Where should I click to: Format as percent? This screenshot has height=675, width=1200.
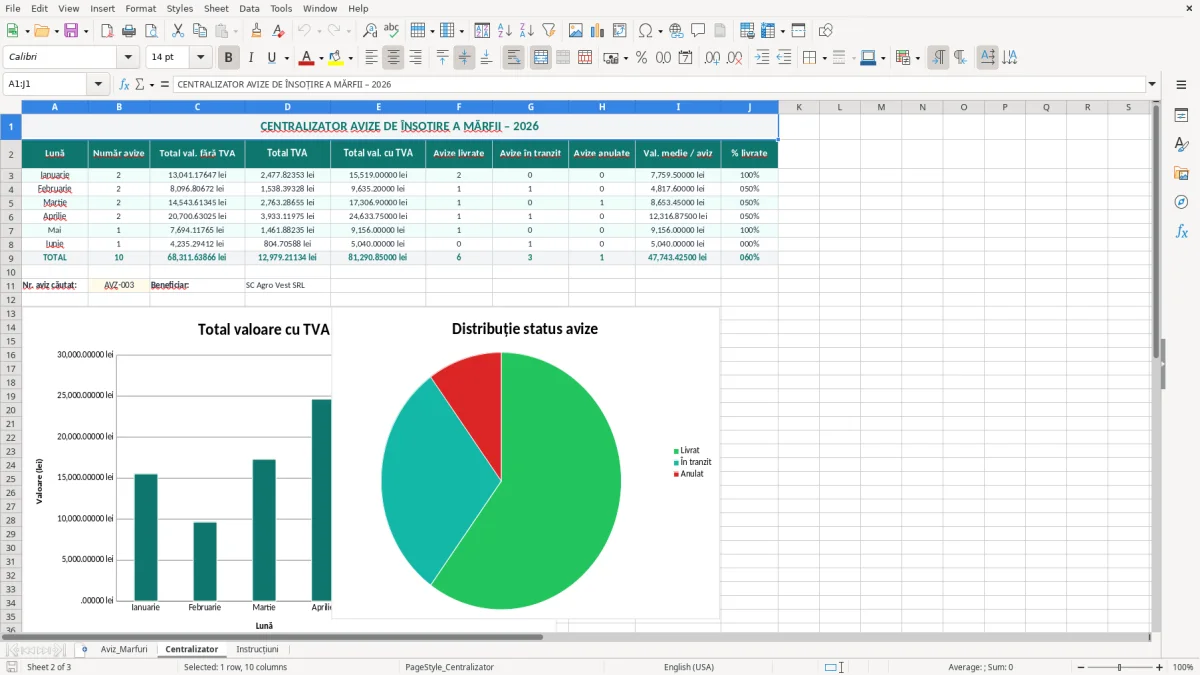[x=641, y=58]
